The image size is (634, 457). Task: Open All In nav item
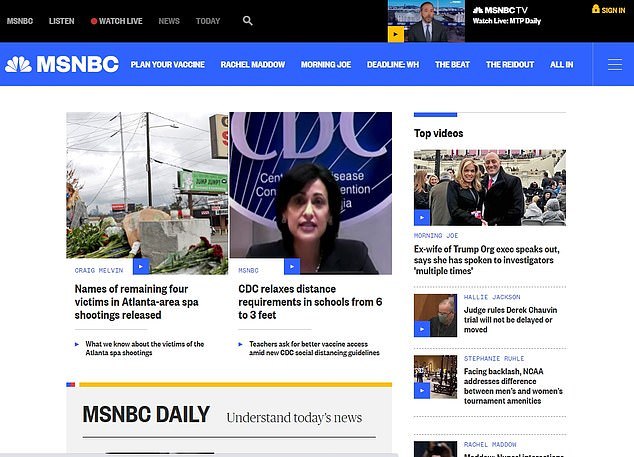(x=561, y=64)
